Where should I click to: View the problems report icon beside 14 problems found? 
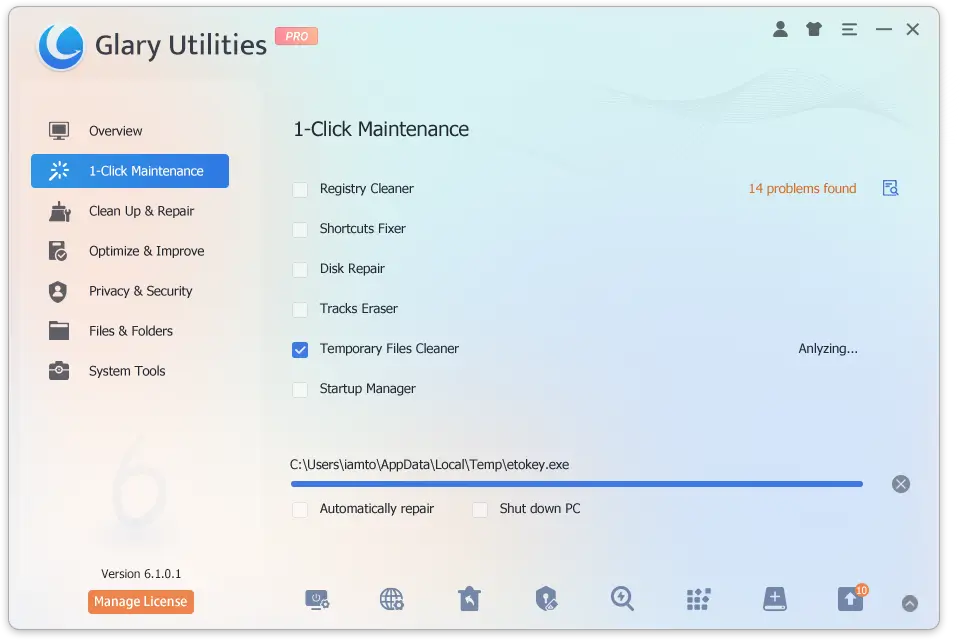[x=890, y=188]
